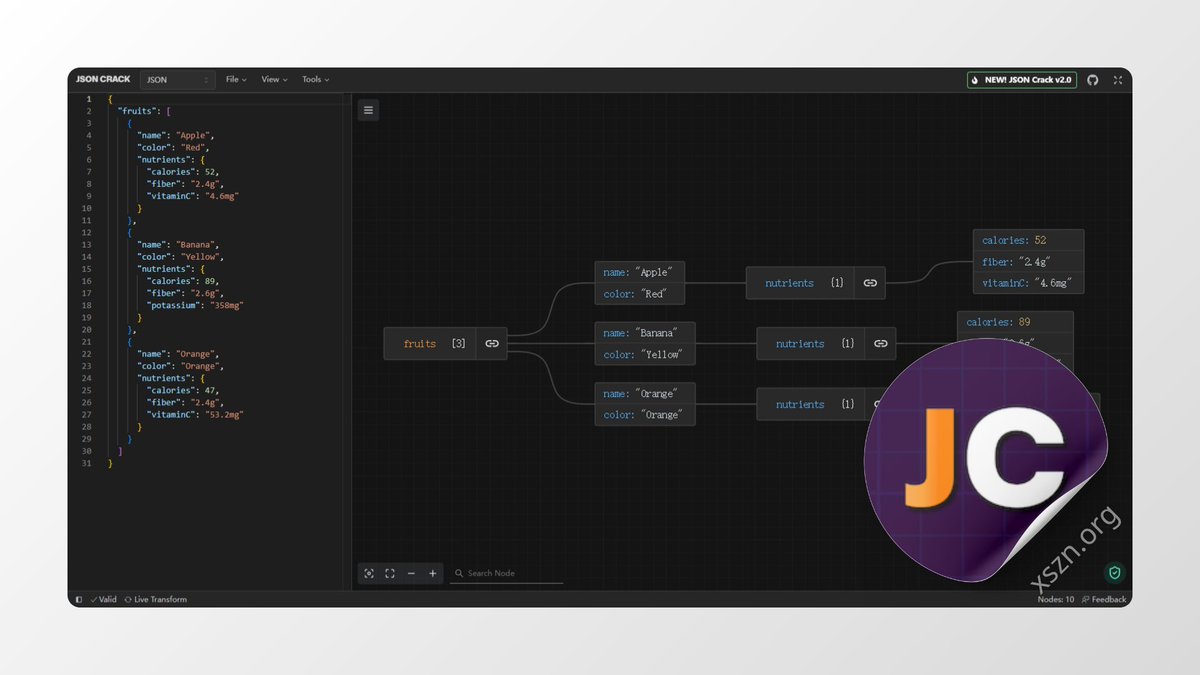The image size is (1200, 675).
Task: Click nutrients {1} label connected to Banana
Action: tap(815, 343)
